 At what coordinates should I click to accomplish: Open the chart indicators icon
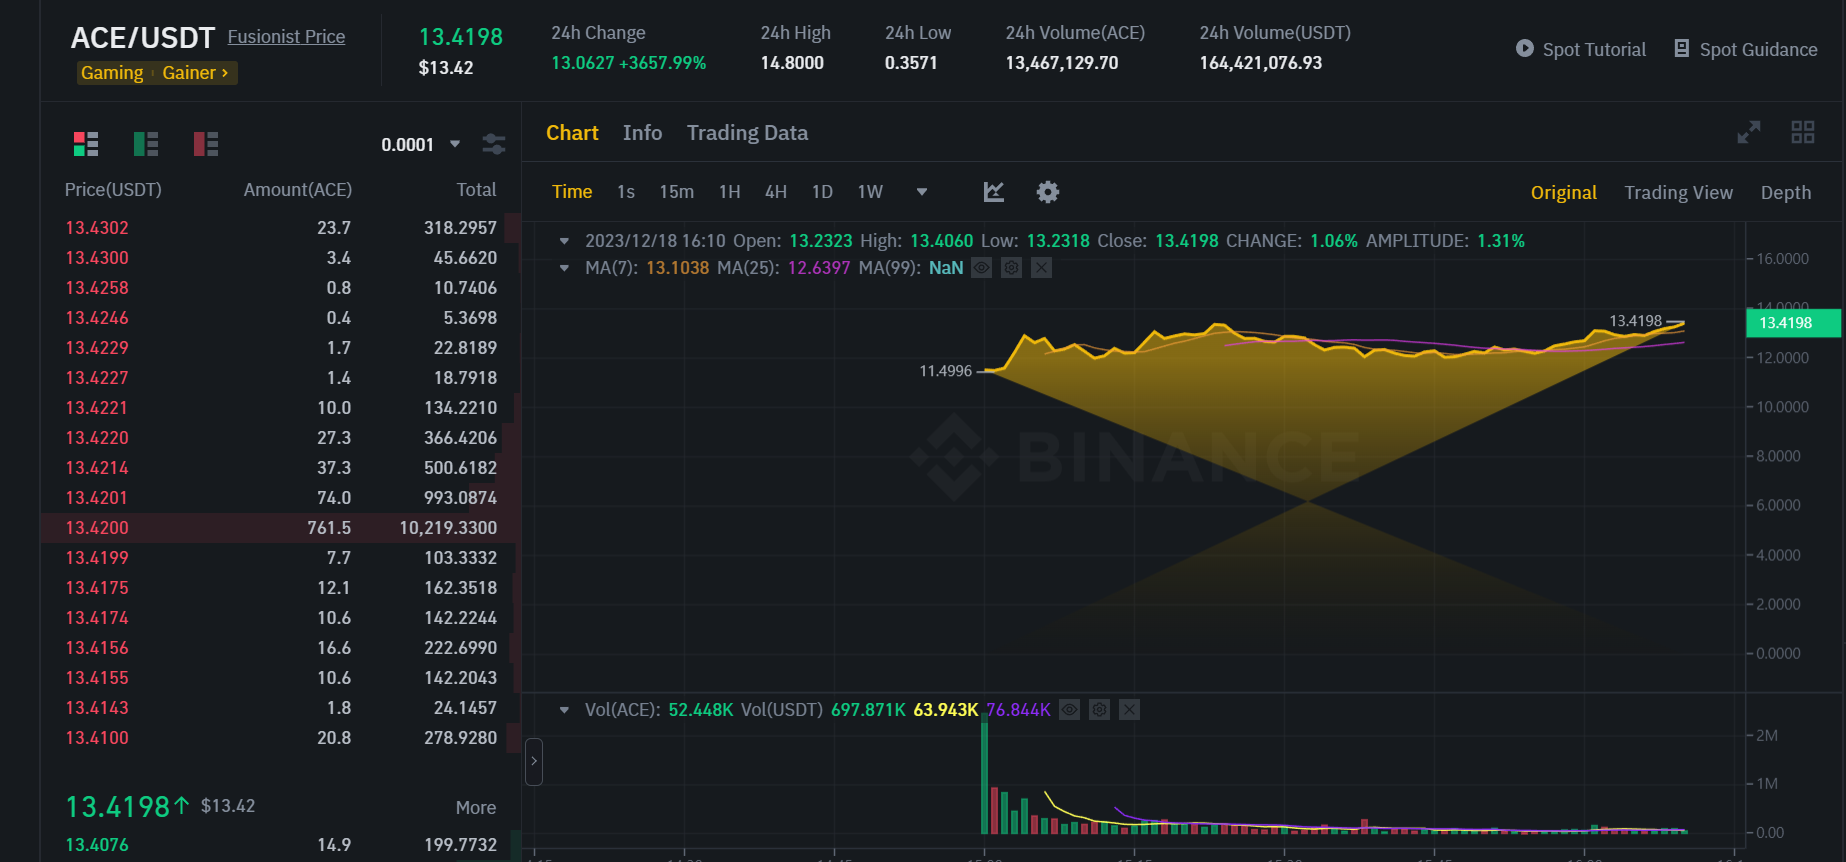pyautogui.click(x=994, y=192)
